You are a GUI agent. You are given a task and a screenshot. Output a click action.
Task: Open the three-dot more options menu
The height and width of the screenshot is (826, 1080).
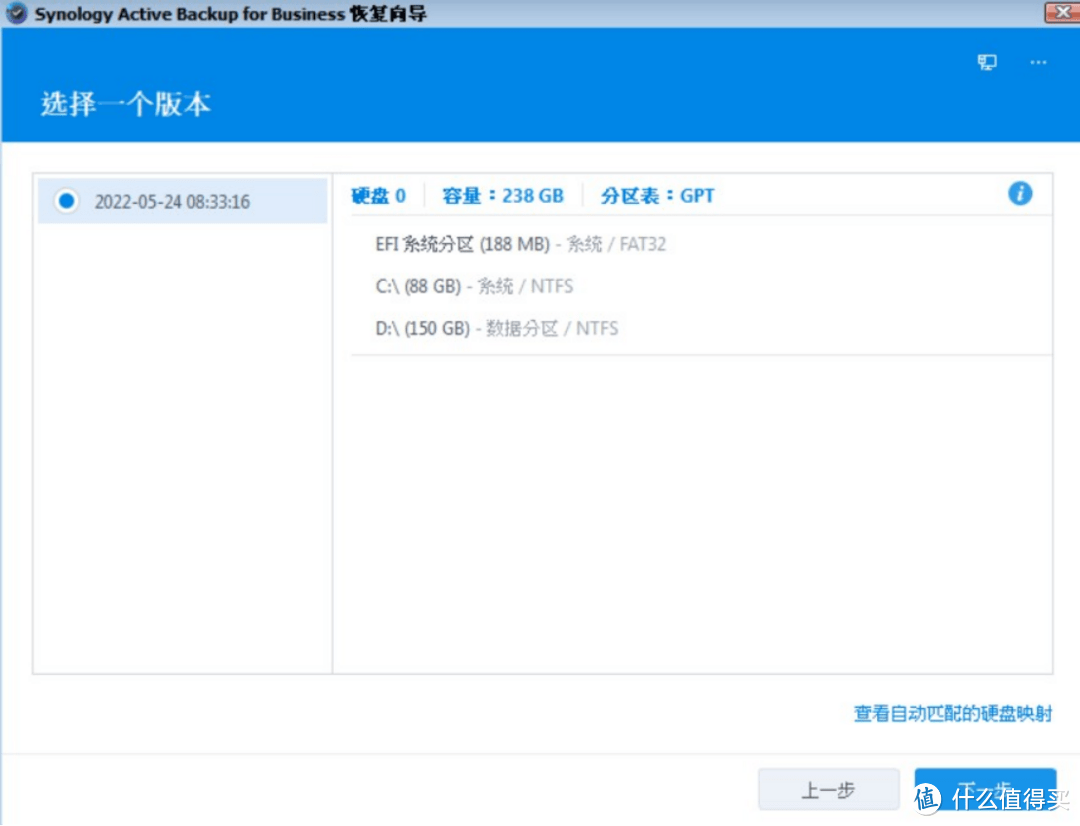point(1038,62)
